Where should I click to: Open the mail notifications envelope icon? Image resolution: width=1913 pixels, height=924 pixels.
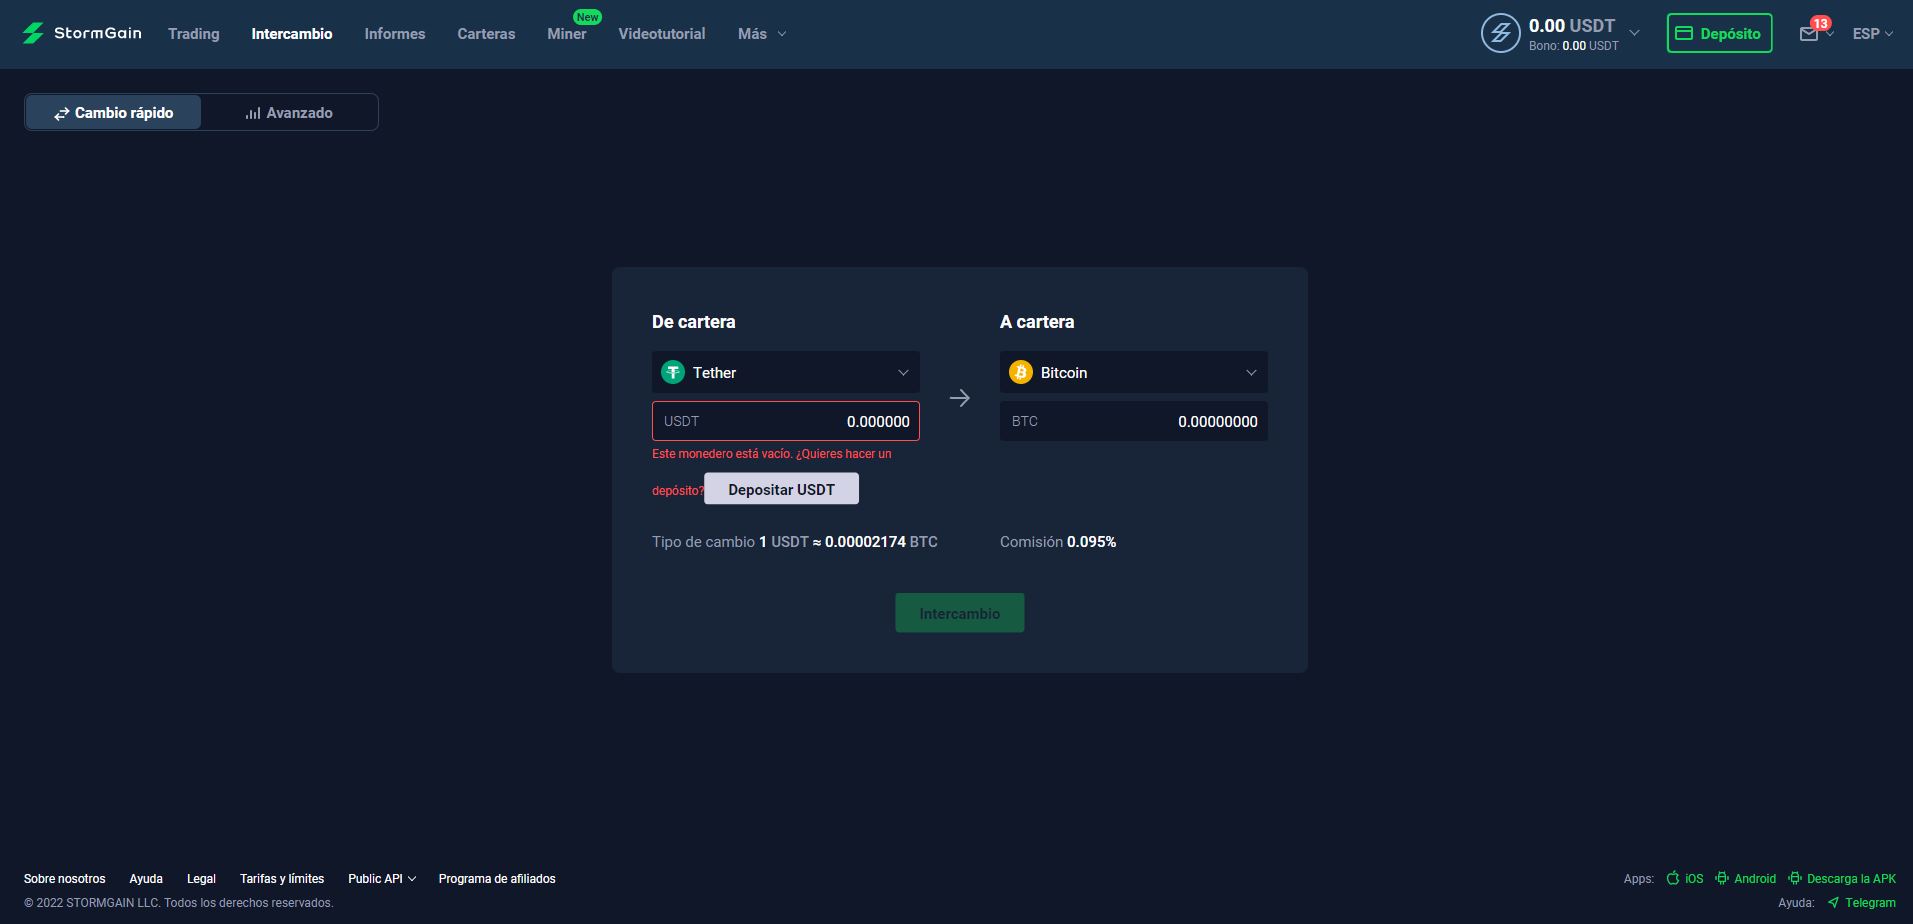pos(1808,34)
